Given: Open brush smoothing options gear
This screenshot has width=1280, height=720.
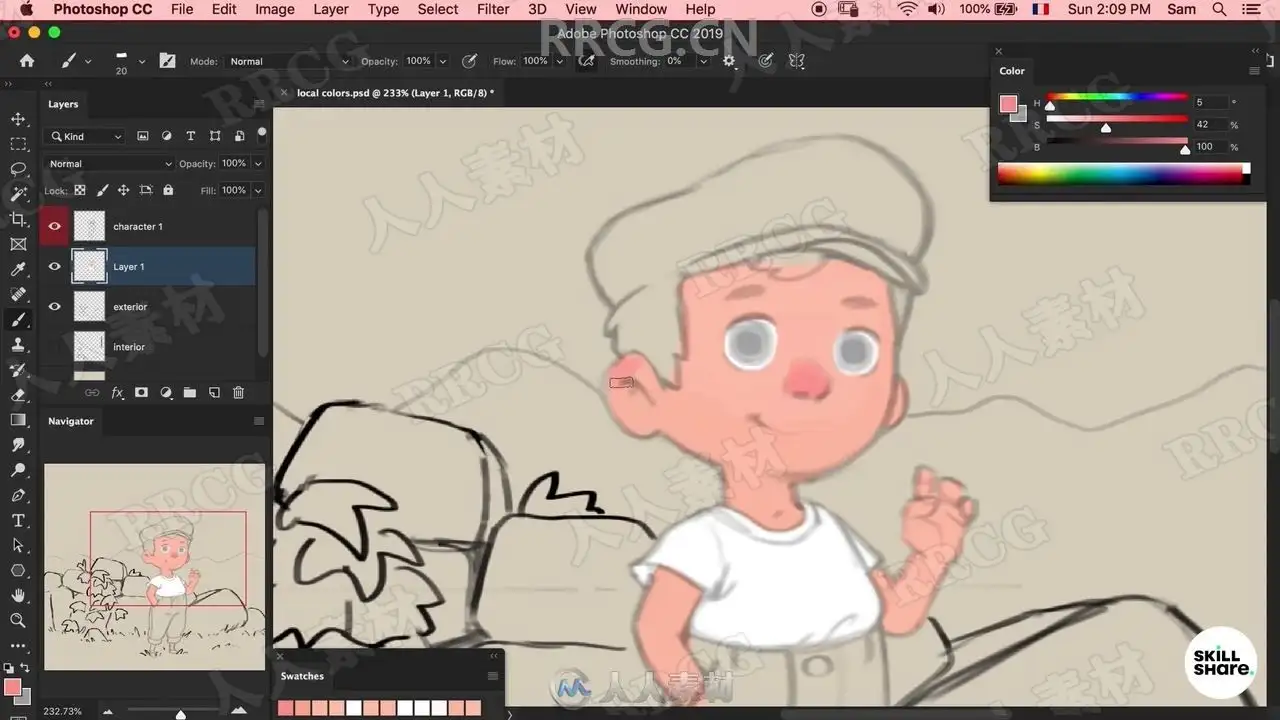Looking at the screenshot, I should [x=729, y=61].
